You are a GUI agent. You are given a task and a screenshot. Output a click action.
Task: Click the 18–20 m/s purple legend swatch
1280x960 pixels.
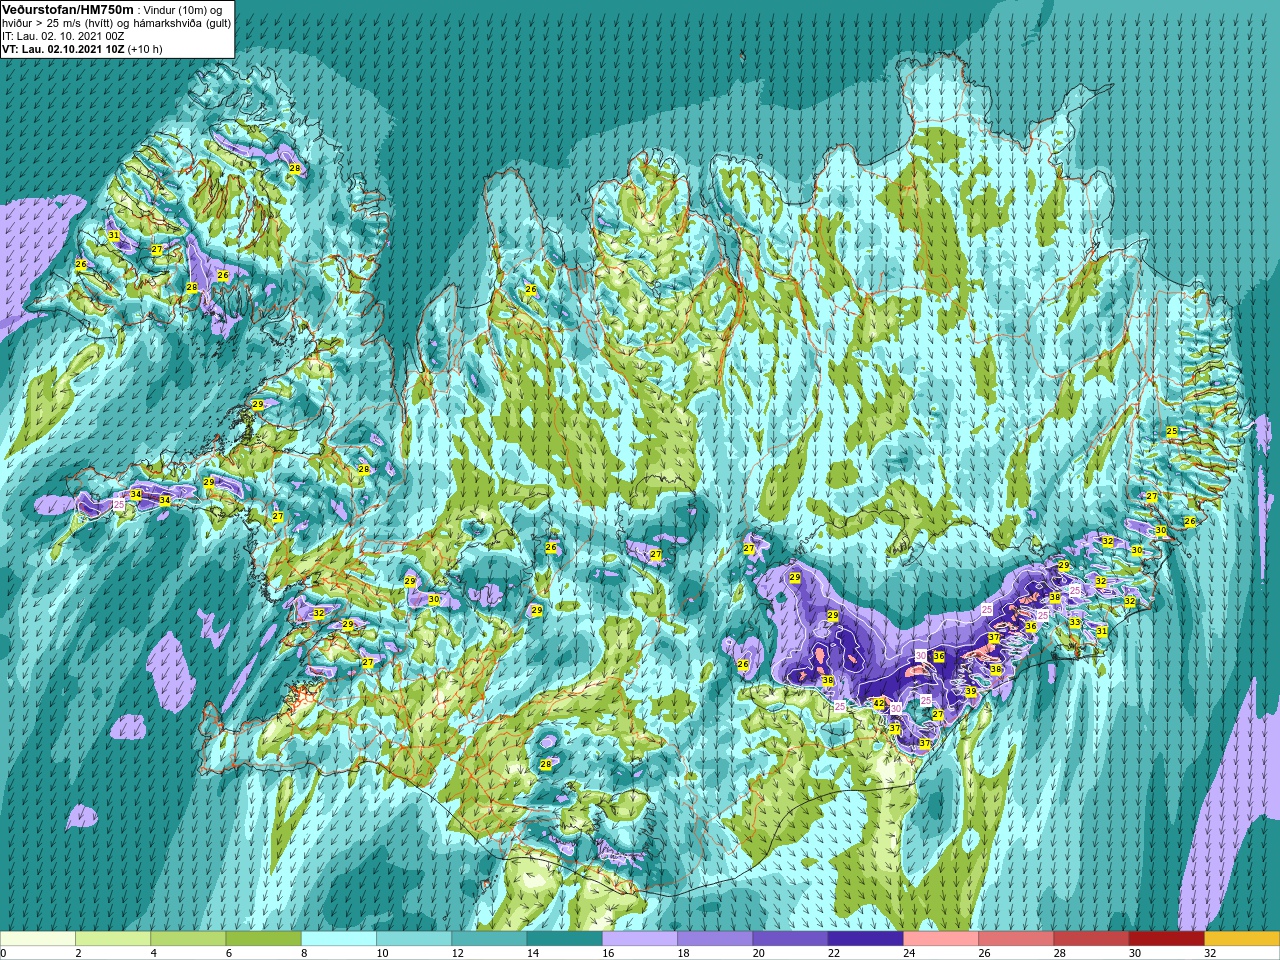coord(715,939)
